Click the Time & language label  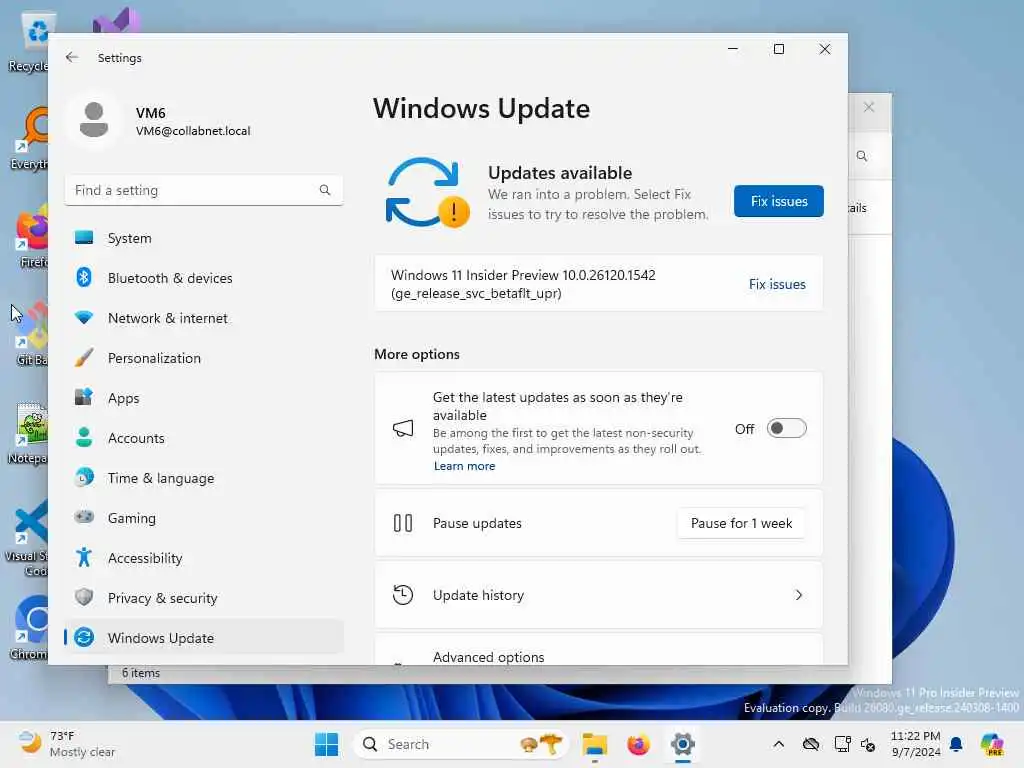[x=161, y=478]
